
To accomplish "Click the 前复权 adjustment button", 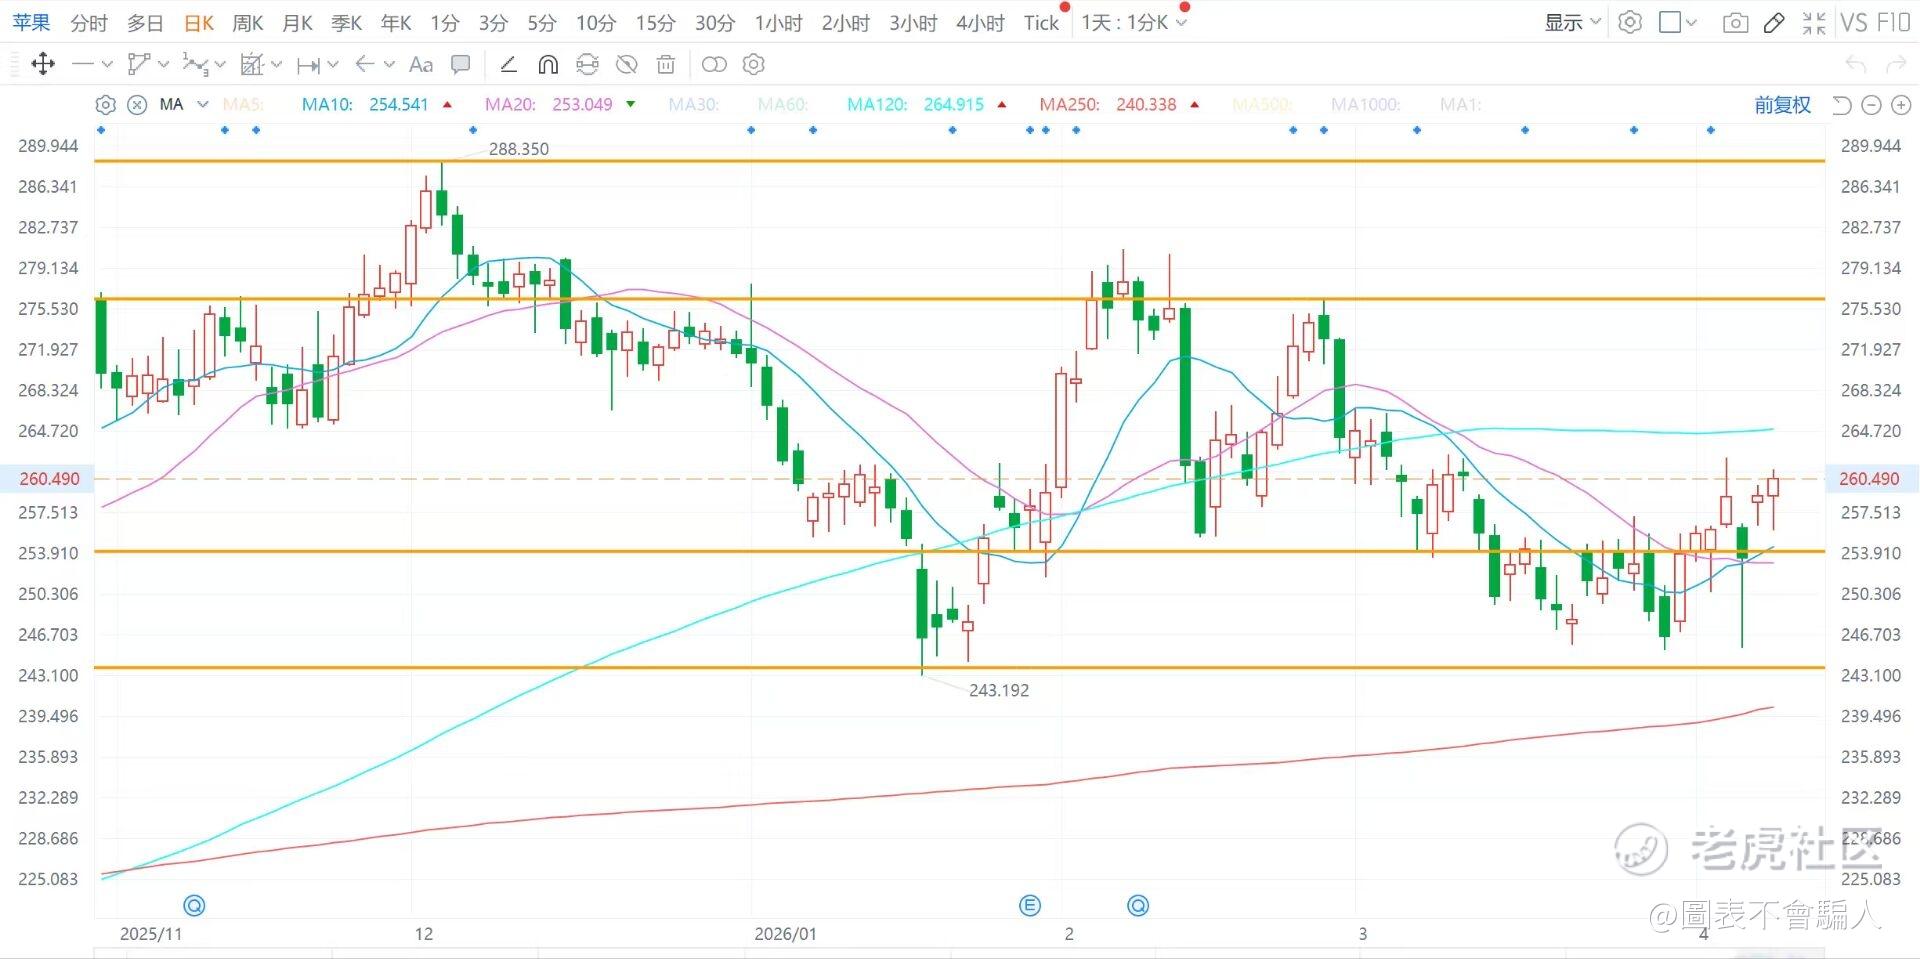I will [x=1783, y=105].
